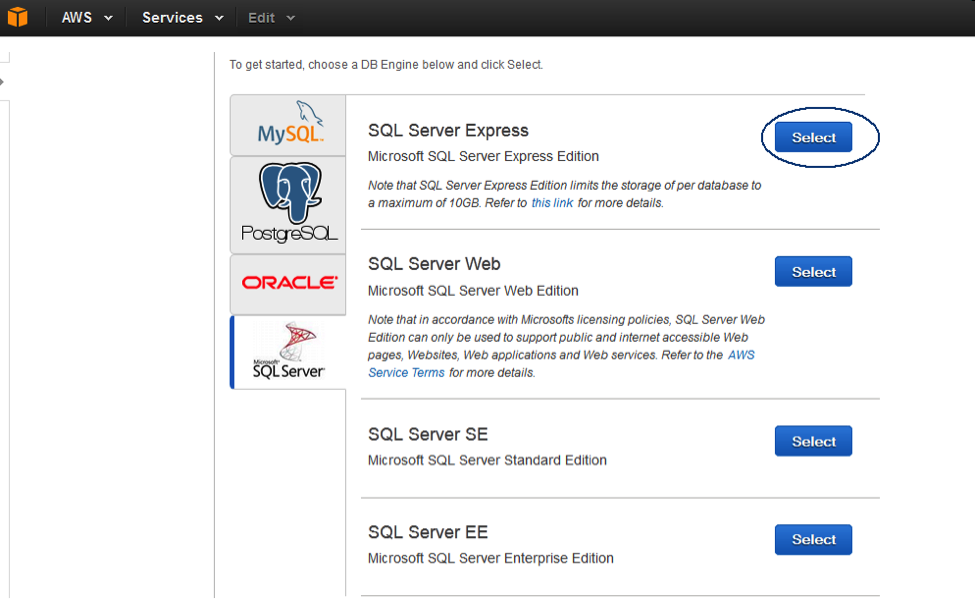Click the 'SQL Server SE' heading
Image resolution: width=975 pixels, height=599 pixels.
coord(428,434)
